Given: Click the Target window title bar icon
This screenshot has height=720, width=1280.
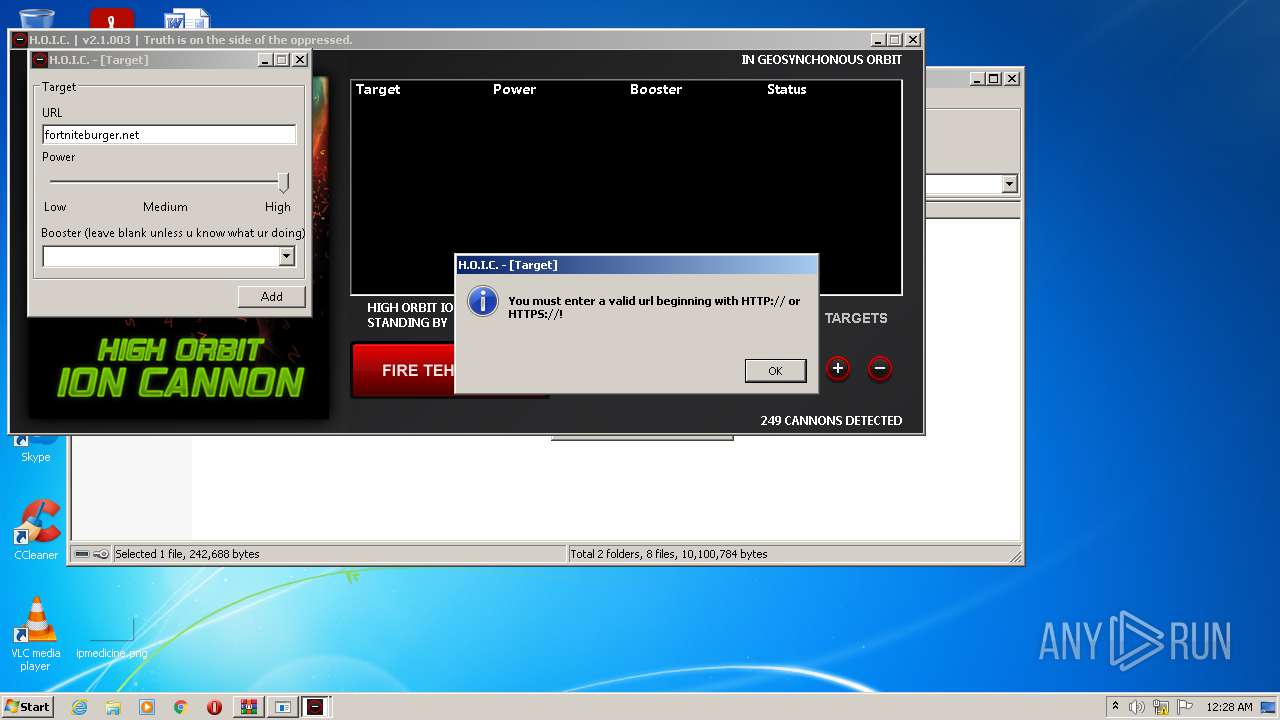Looking at the screenshot, I should click(x=40, y=60).
